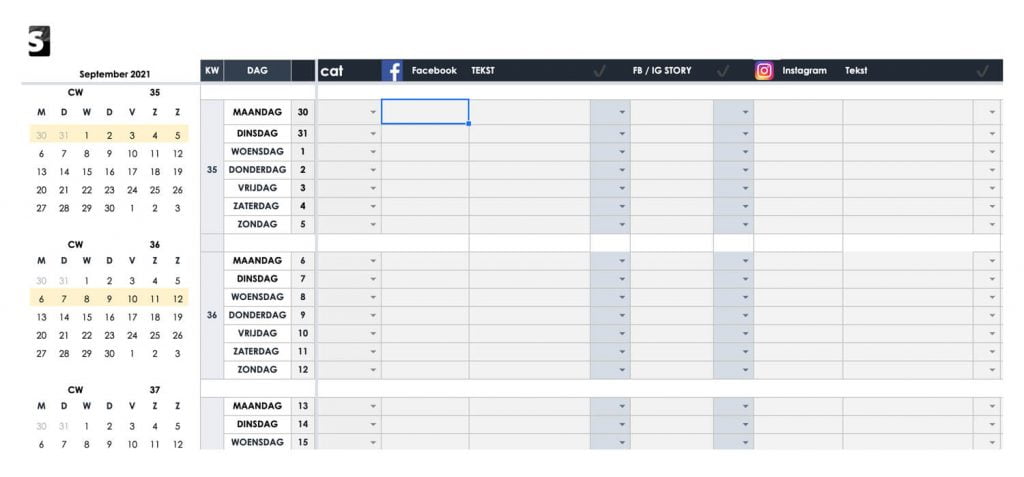
Task: Select the cat column header
Action: (332, 71)
